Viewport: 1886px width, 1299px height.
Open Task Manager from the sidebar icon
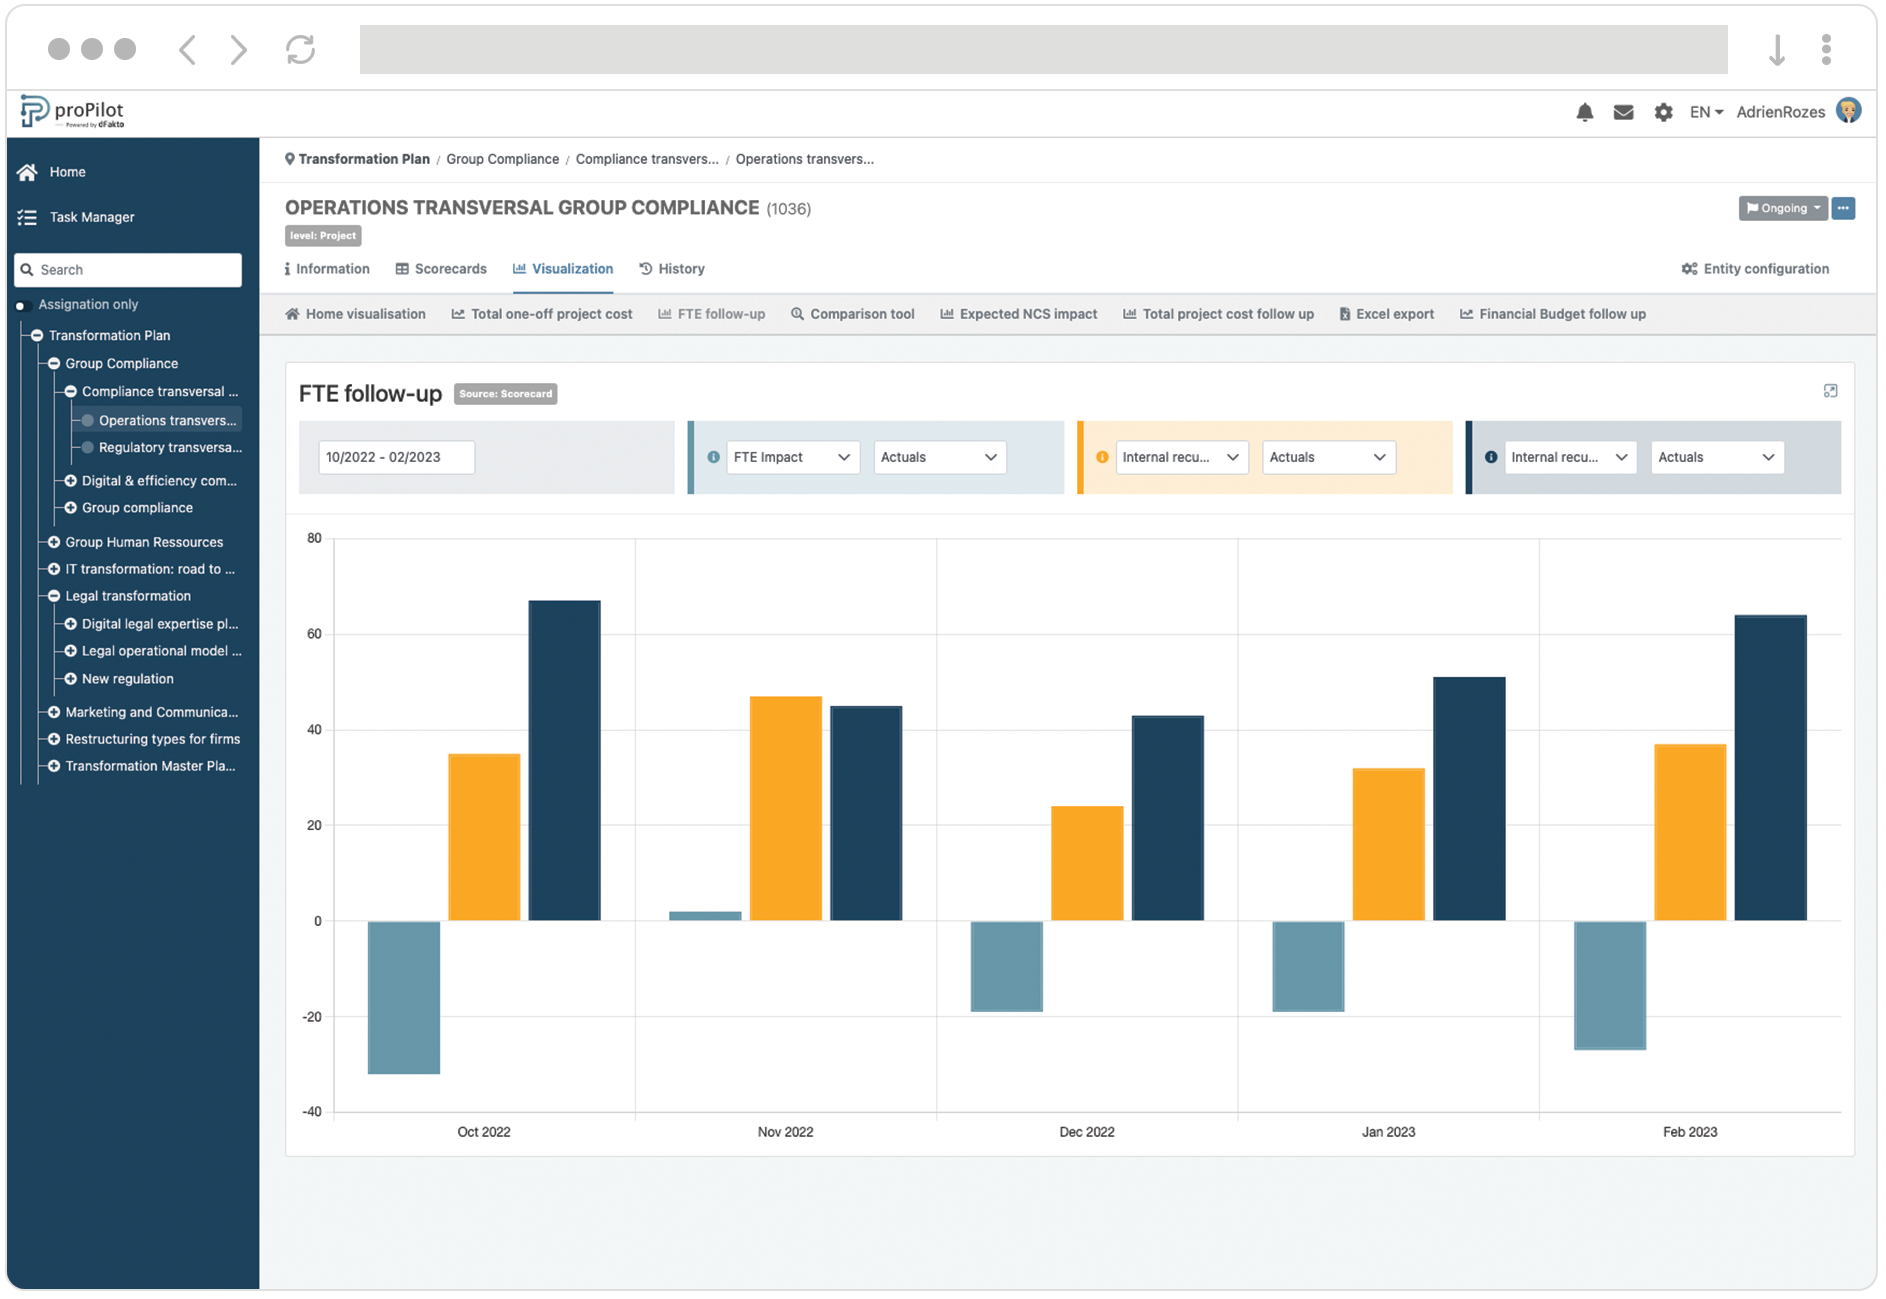27,216
